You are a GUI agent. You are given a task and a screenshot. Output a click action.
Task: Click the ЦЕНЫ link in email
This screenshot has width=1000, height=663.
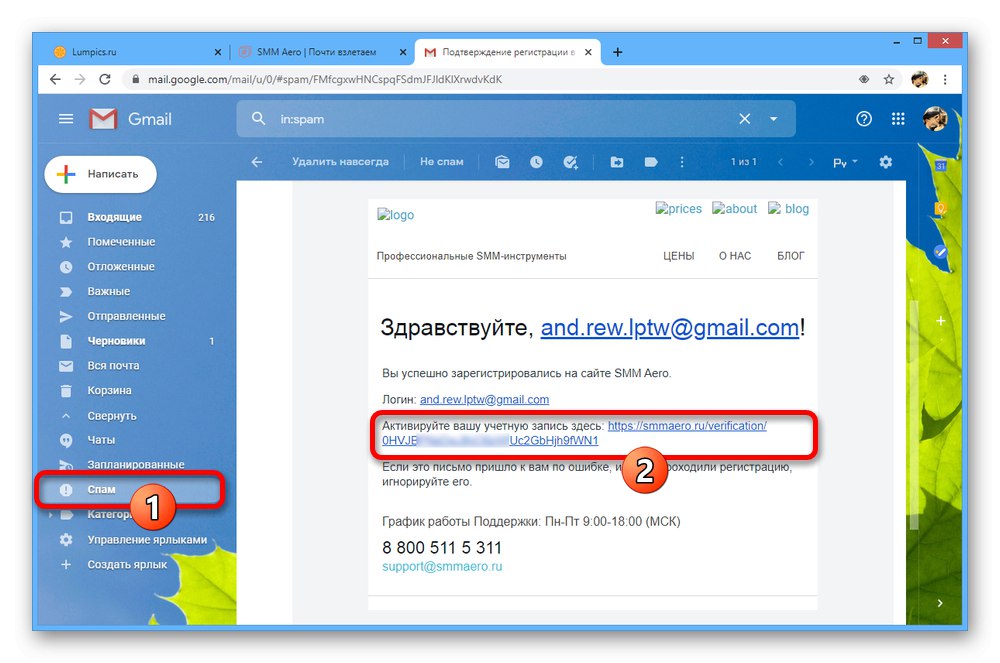pyautogui.click(x=679, y=256)
